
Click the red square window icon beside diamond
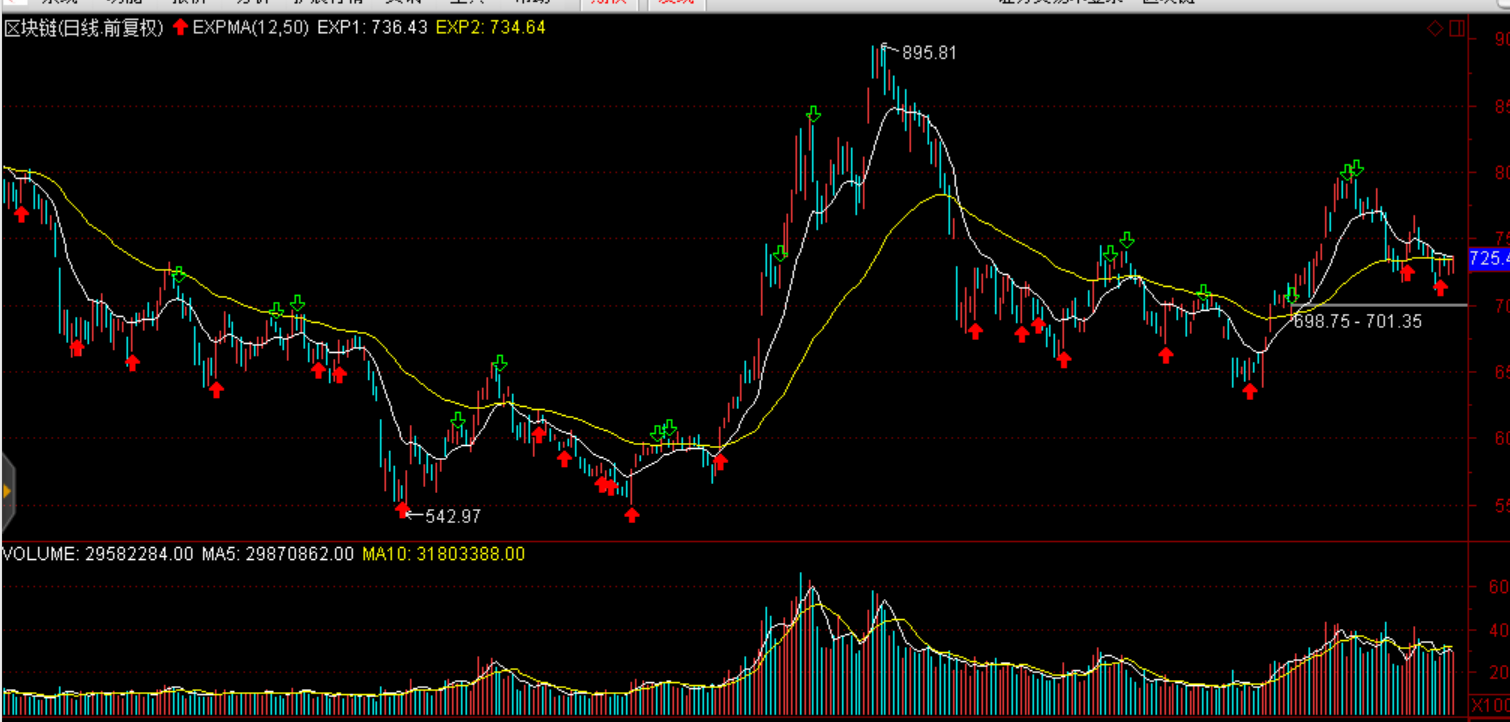(1456, 29)
